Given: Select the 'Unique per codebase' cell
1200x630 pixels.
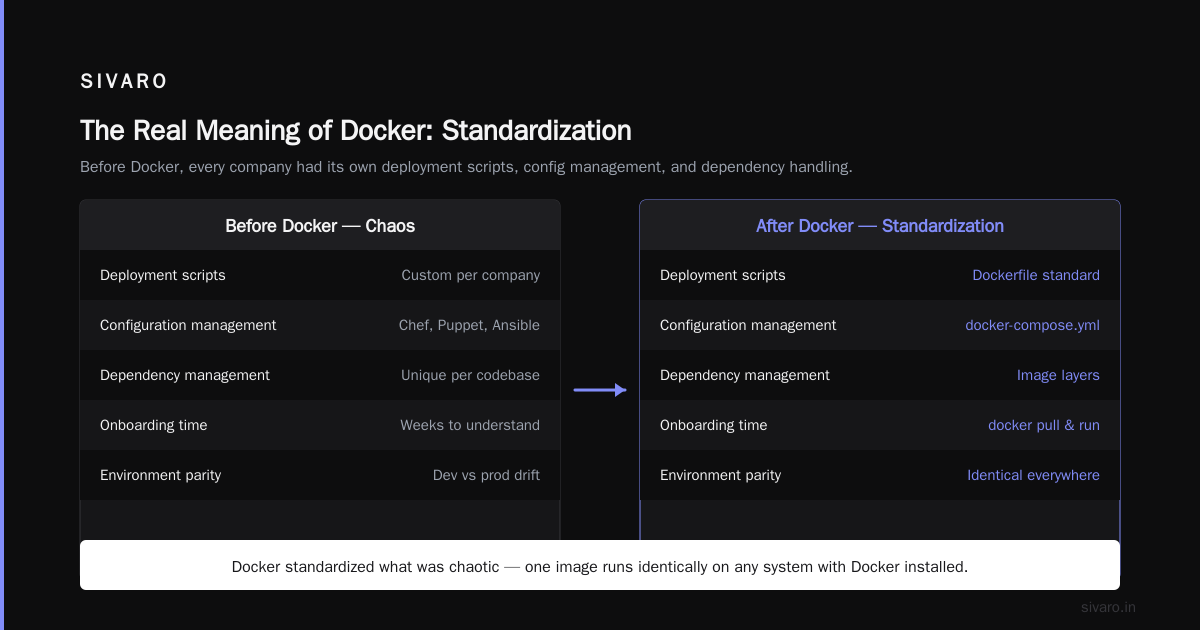Looking at the screenshot, I should coord(470,375).
